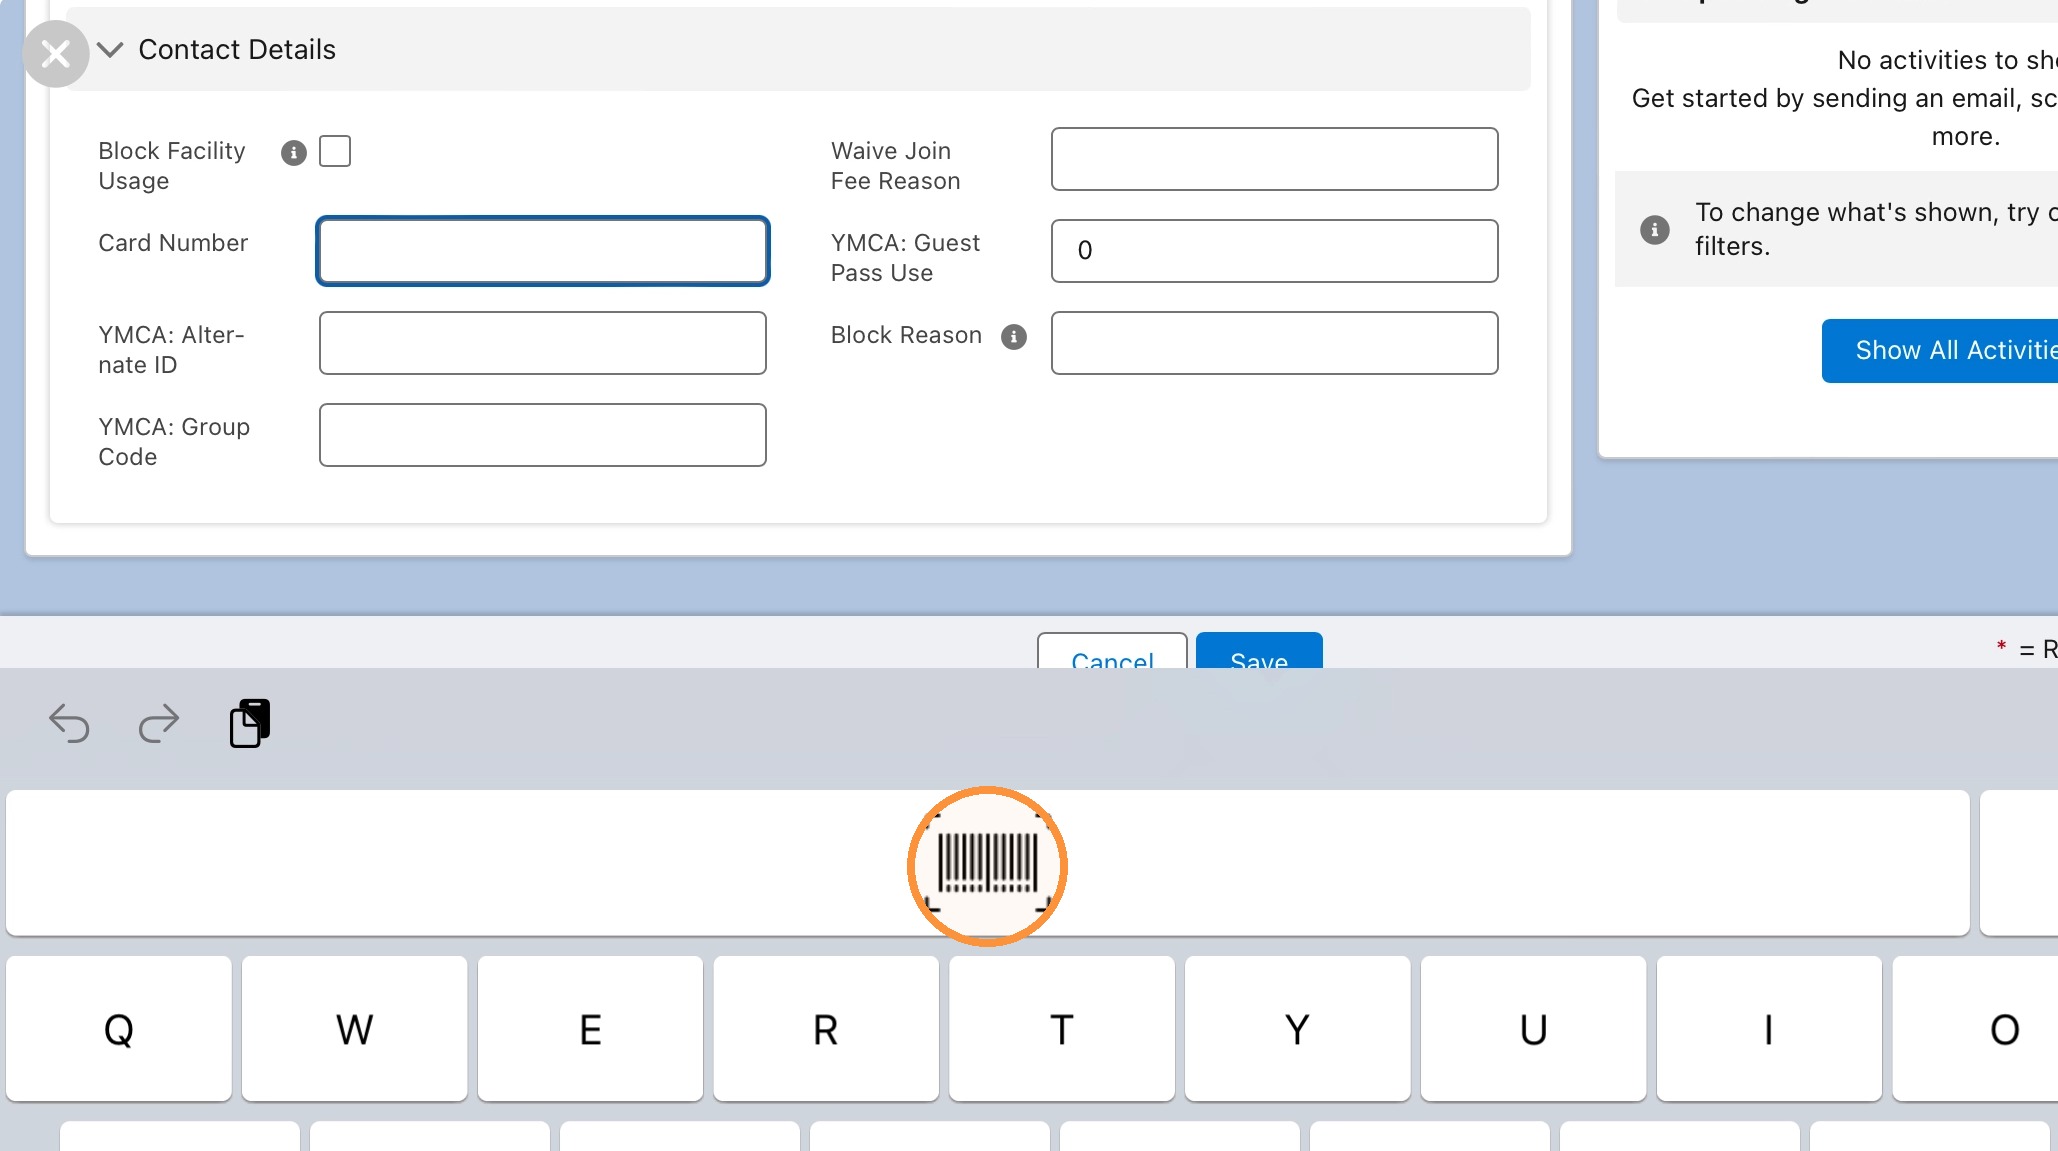Tap the Q key
The height and width of the screenshot is (1151, 2058).
pos(119,1029)
